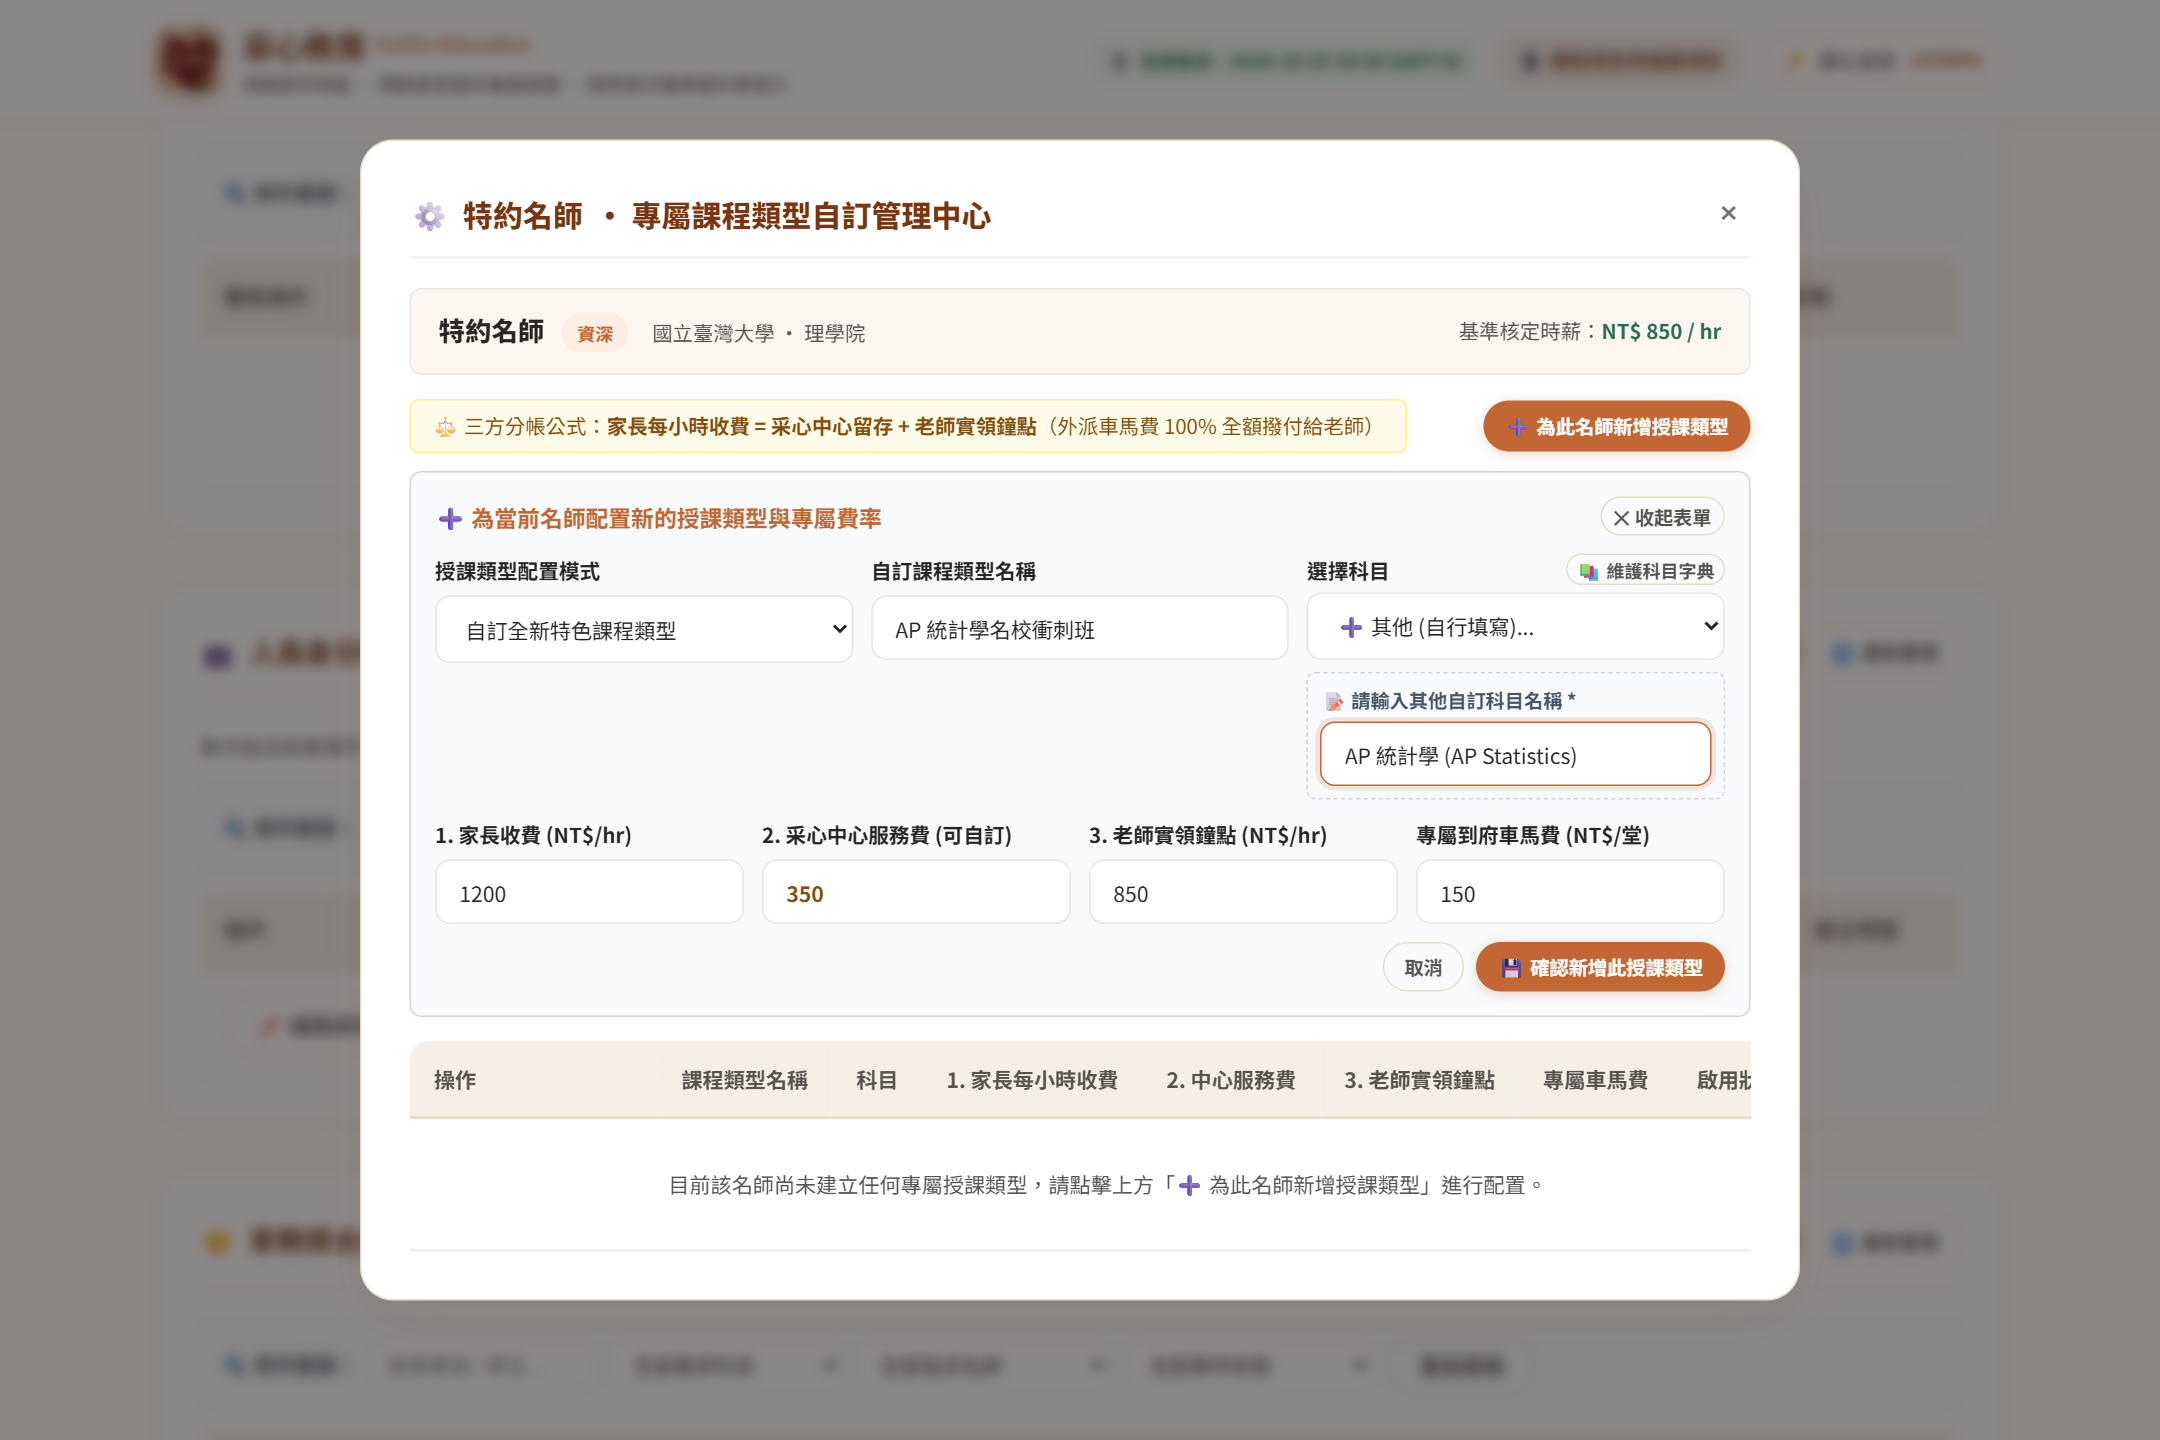Click the memo icon beside 請輸入其他自訂科目名稱
This screenshot has height=1440, width=2160.
point(1334,702)
